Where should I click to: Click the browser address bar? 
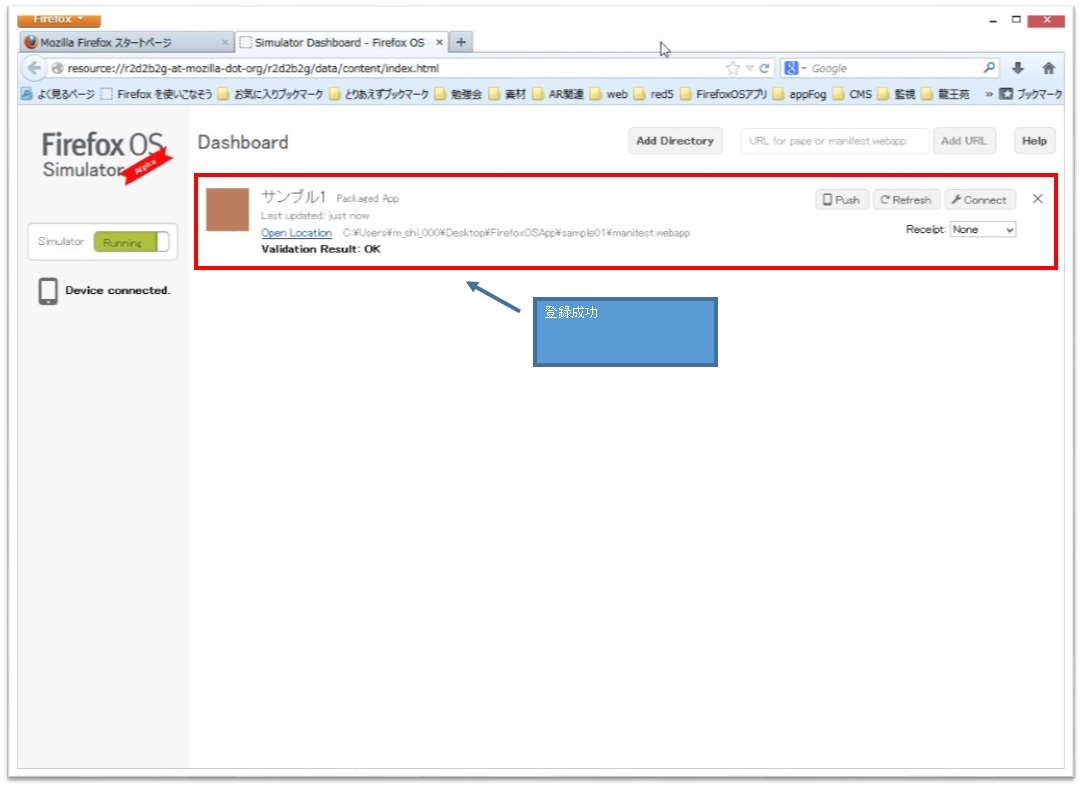386,68
